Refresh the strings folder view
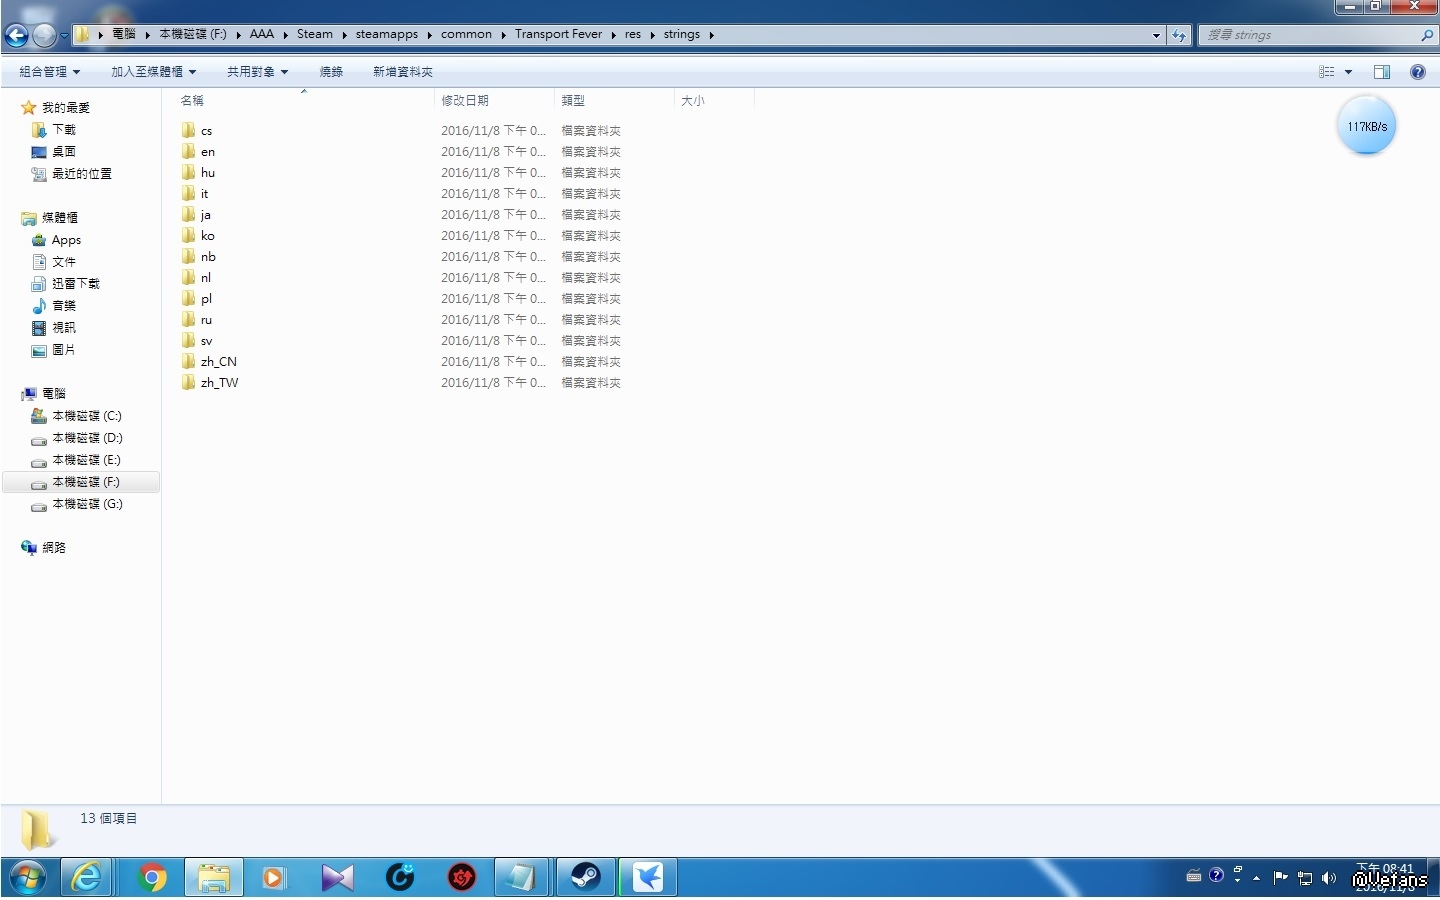Image resolution: width=1440 pixels, height=900 pixels. 1179,35
